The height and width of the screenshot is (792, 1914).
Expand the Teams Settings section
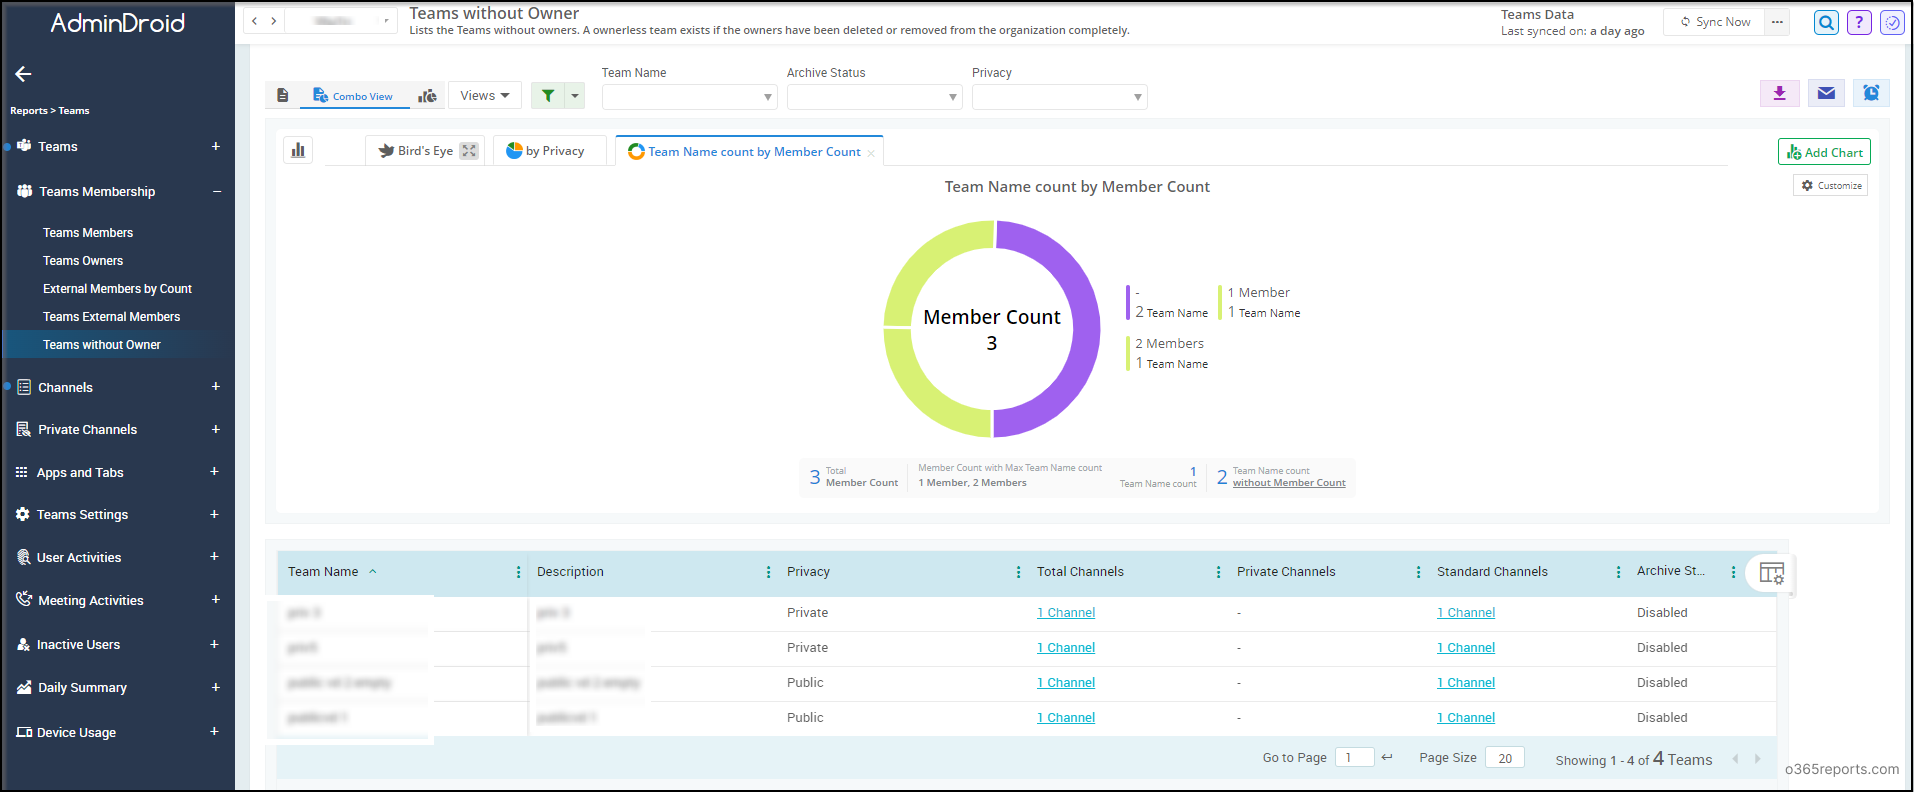click(x=214, y=514)
